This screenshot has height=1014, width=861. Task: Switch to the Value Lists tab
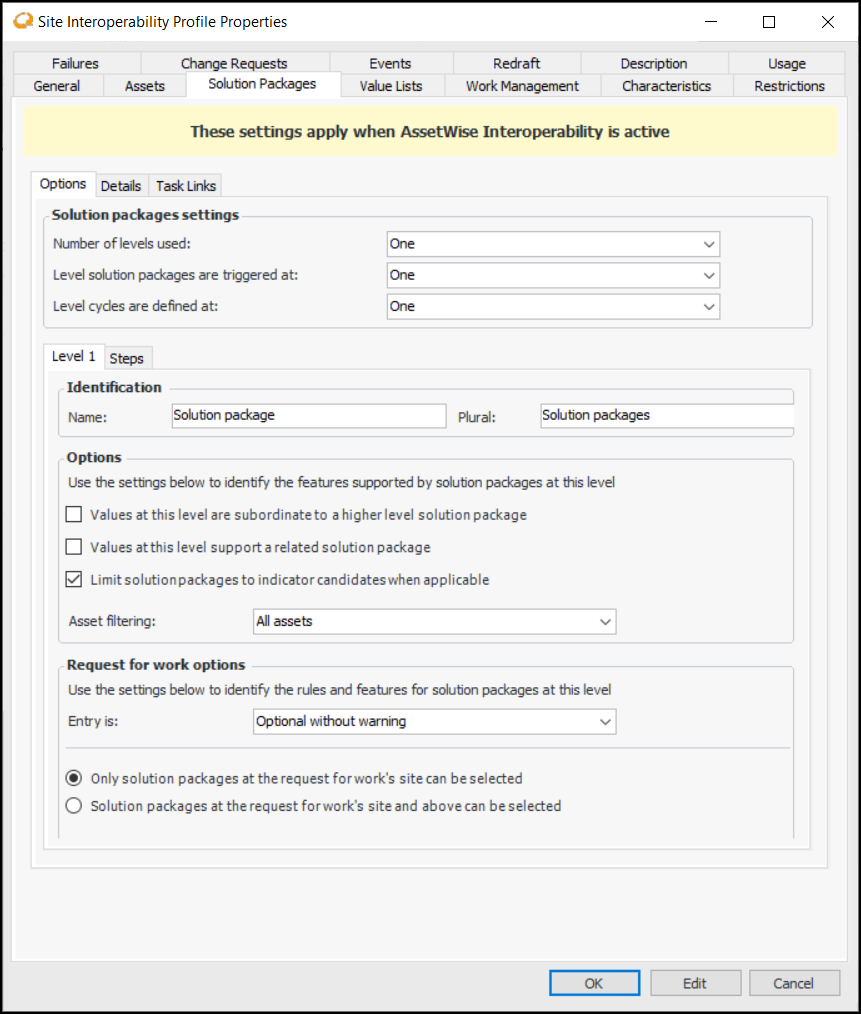coord(391,86)
